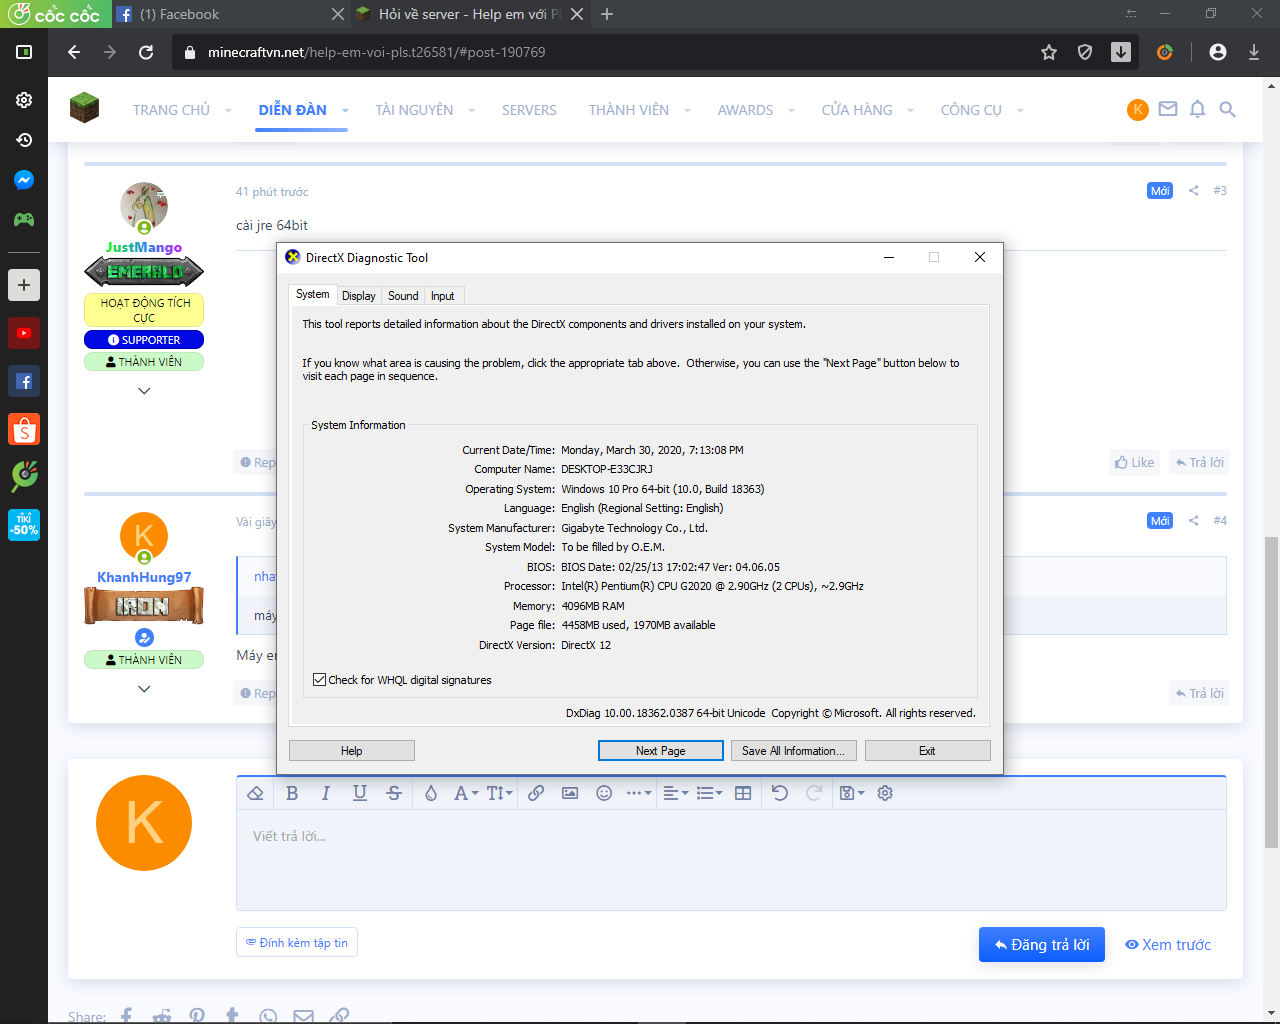Toggle italic formatting in reply editor

(325, 793)
